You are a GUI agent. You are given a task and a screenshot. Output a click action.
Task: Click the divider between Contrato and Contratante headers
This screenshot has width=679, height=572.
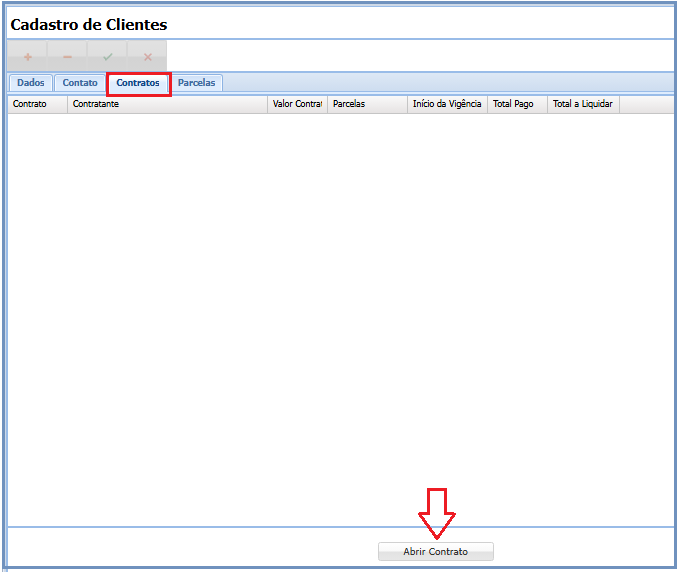68,104
